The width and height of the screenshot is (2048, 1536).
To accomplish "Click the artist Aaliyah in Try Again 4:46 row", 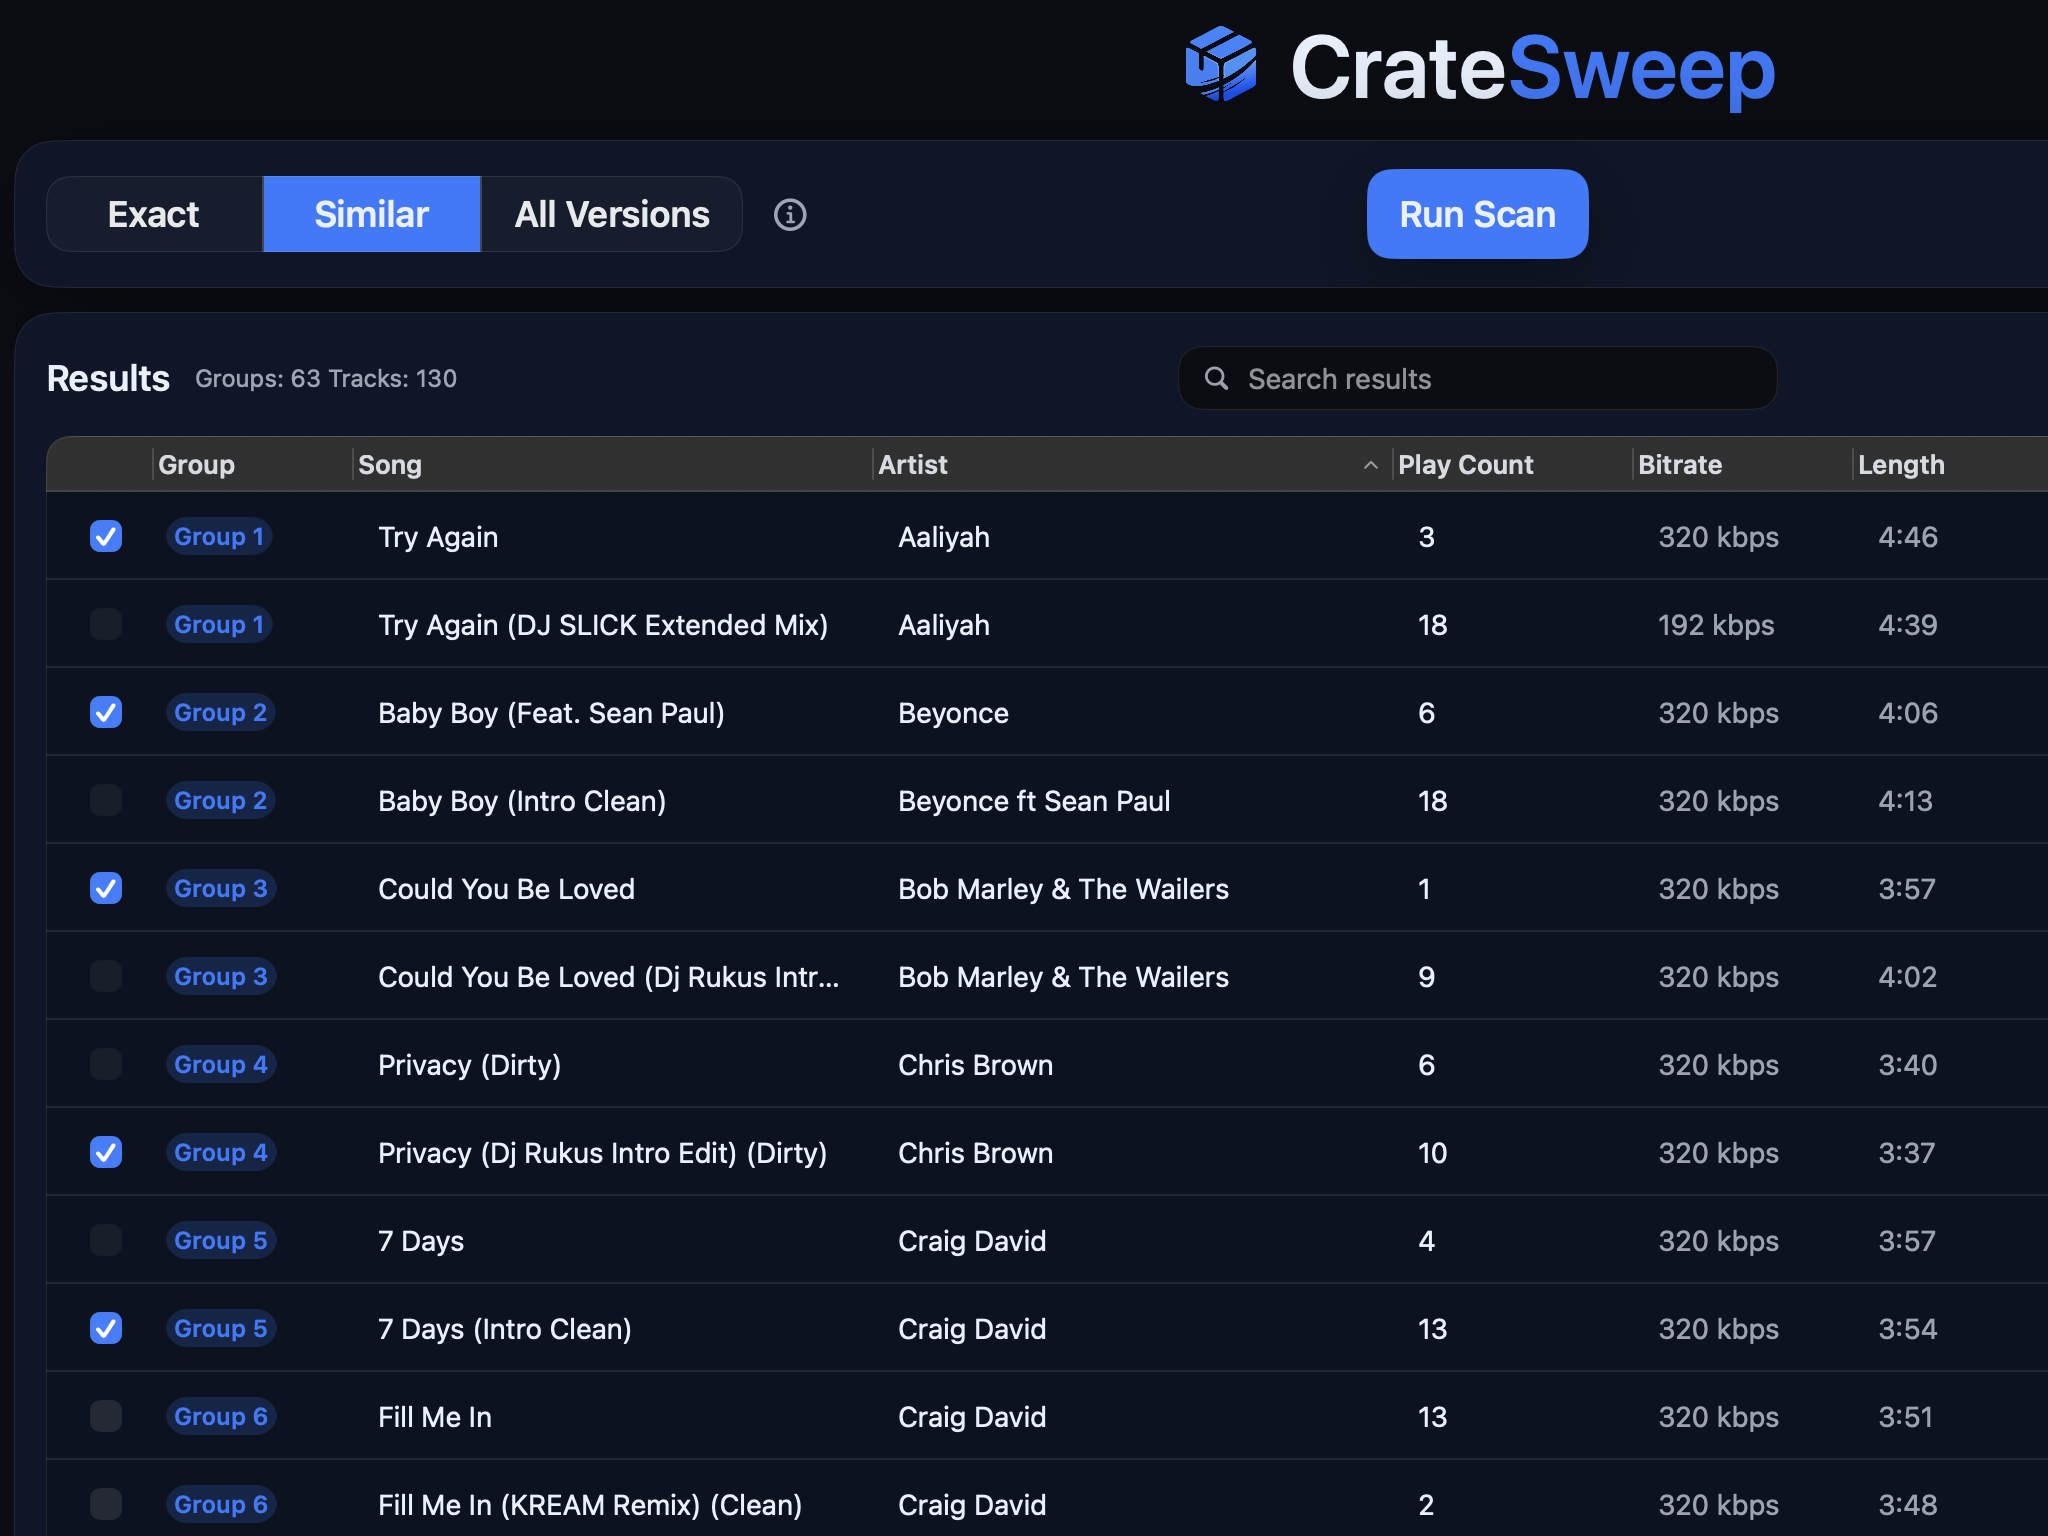I will (x=944, y=537).
